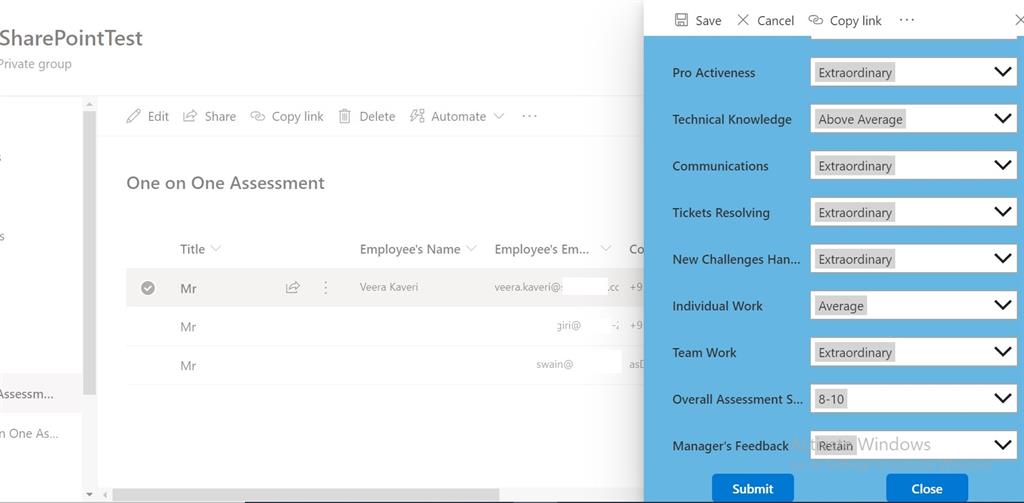The image size is (1024, 503).
Task: Open the Individual Work dropdown
Action: (x=914, y=306)
